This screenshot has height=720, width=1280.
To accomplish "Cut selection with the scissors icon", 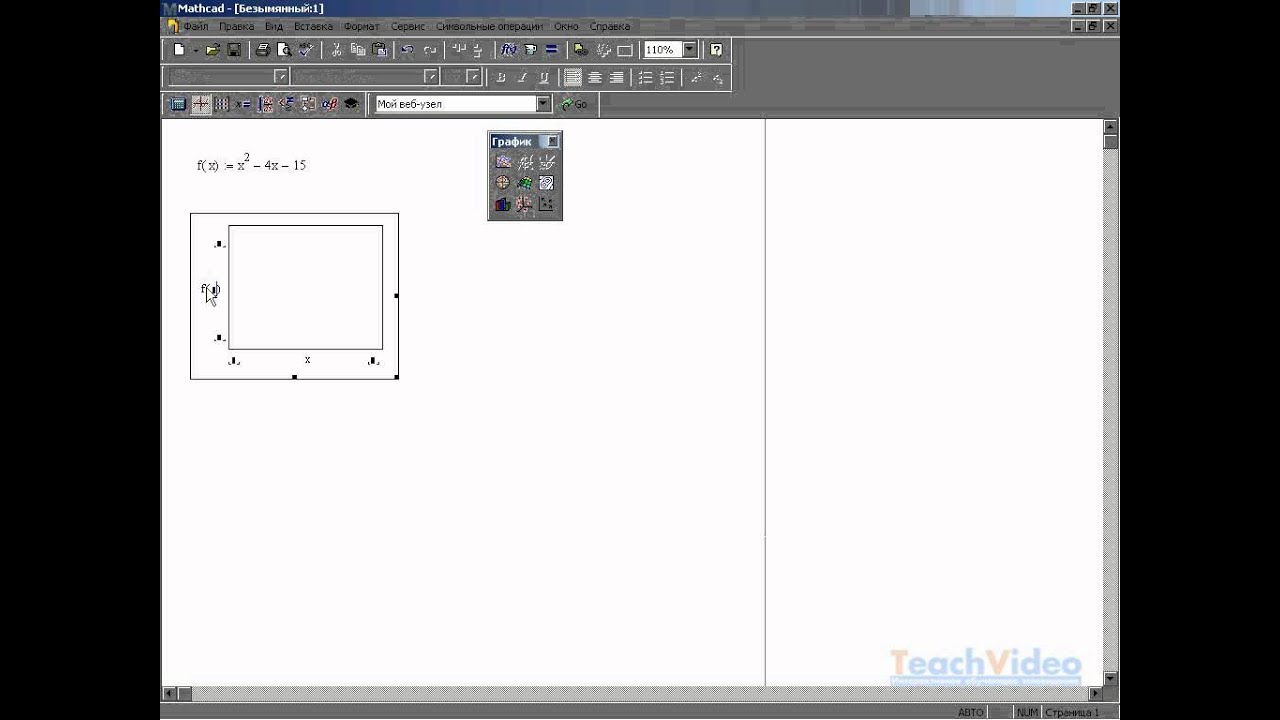I will pyautogui.click(x=336, y=49).
